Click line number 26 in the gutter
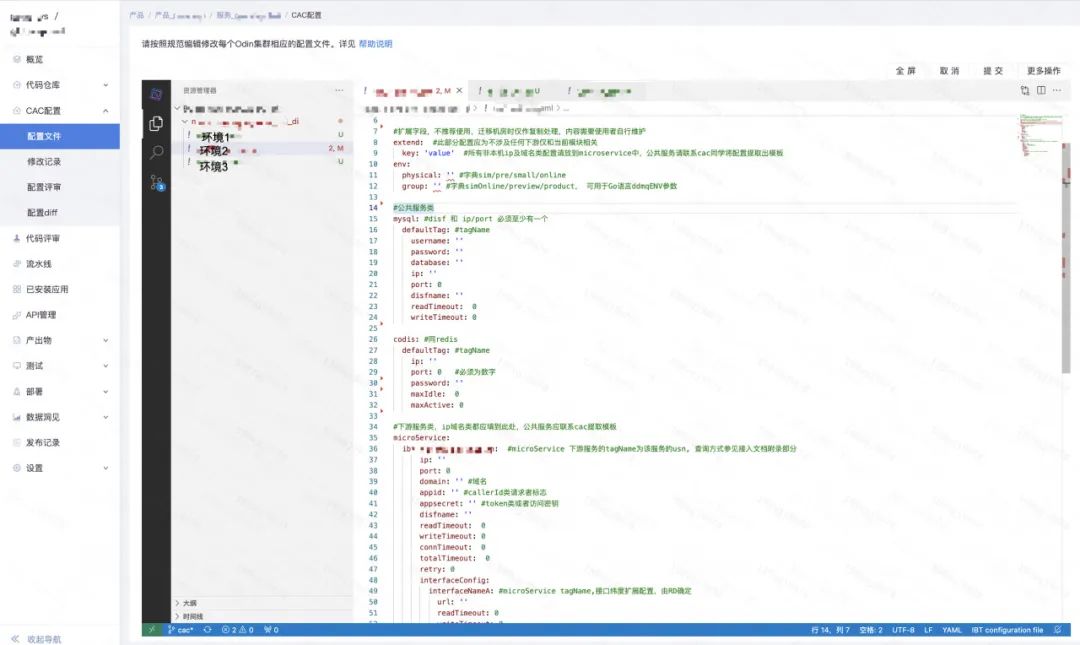The image size is (1080, 645). [373, 339]
